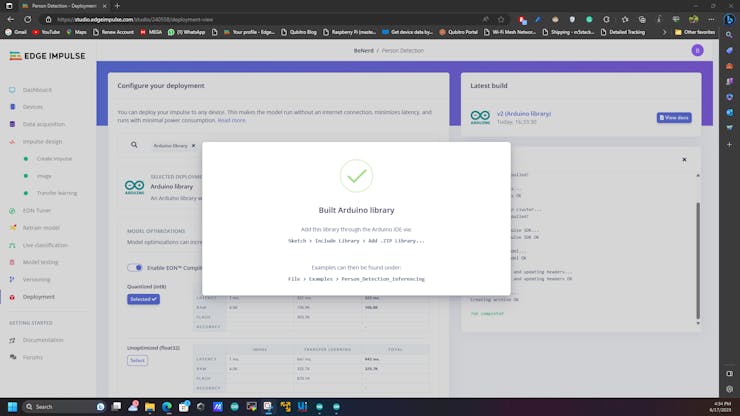740x416 pixels.
Task: Open Versioning page
Action: tap(36, 280)
